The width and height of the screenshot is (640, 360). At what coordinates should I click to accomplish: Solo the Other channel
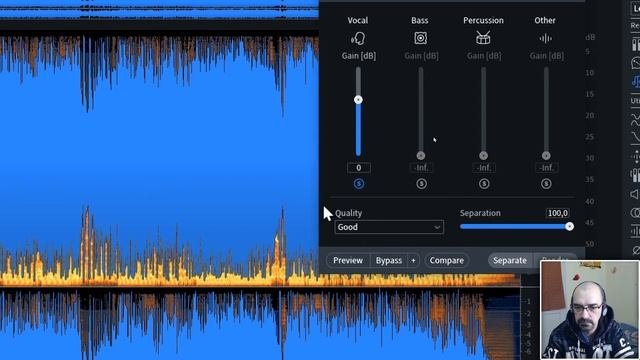coord(546,184)
